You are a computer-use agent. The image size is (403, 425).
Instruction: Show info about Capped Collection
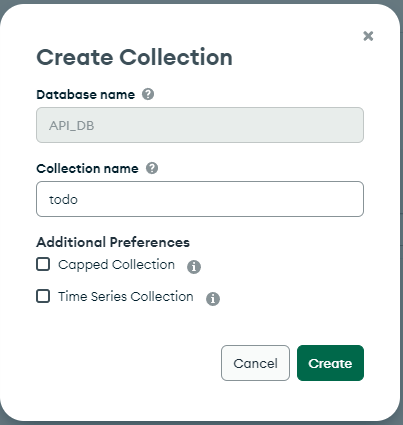(194, 267)
